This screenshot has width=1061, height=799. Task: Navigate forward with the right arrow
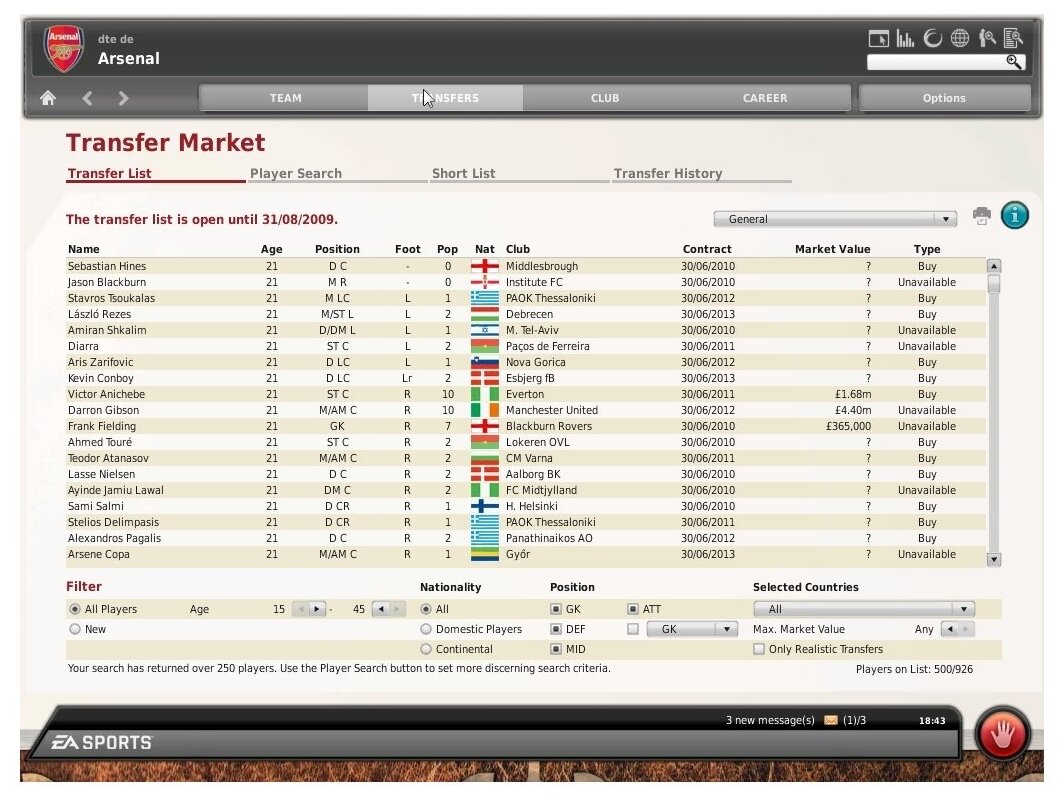click(123, 98)
